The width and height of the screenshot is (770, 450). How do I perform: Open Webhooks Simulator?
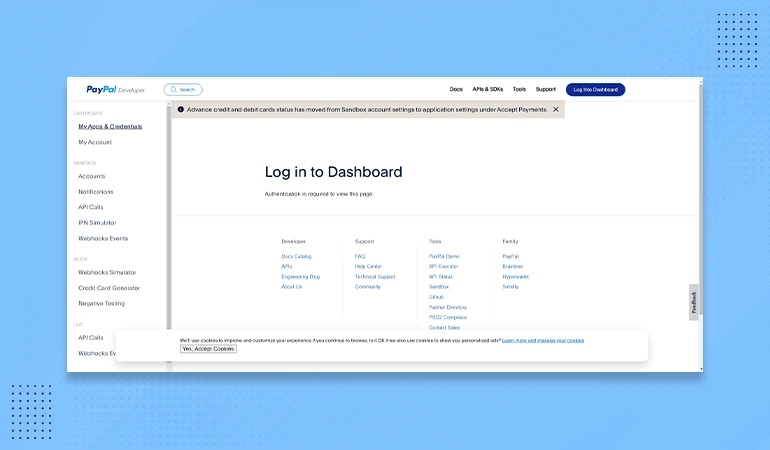point(107,272)
